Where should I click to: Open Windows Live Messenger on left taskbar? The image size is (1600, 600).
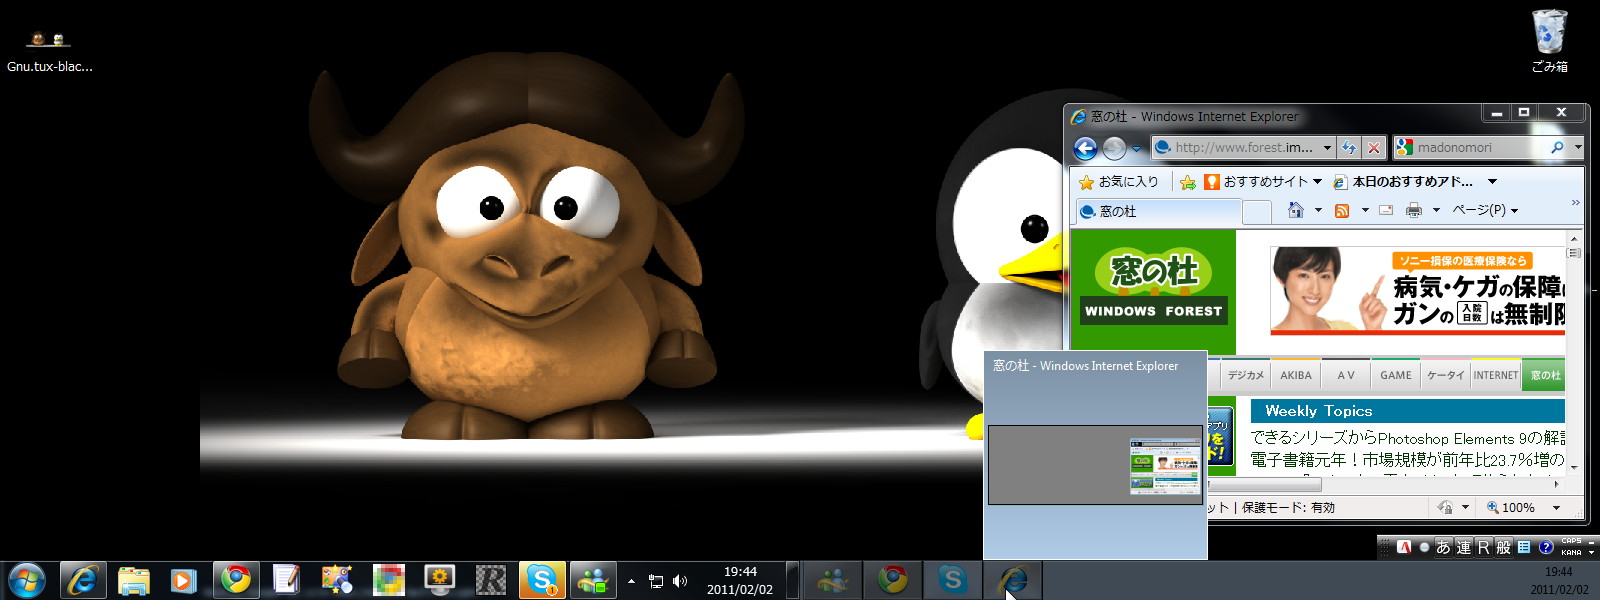pos(592,580)
